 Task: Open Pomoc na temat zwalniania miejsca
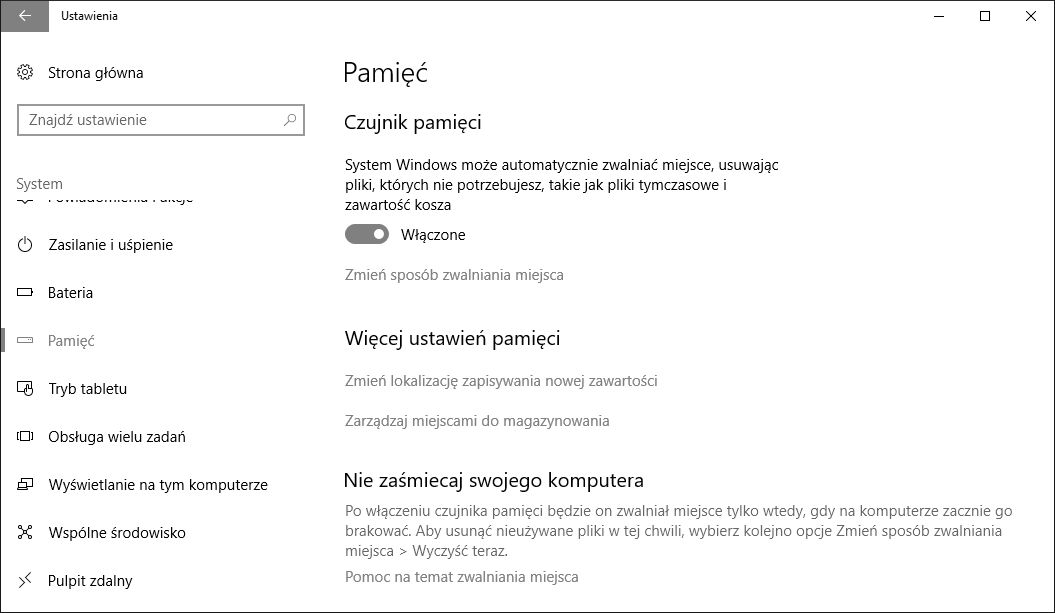point(461,577)
